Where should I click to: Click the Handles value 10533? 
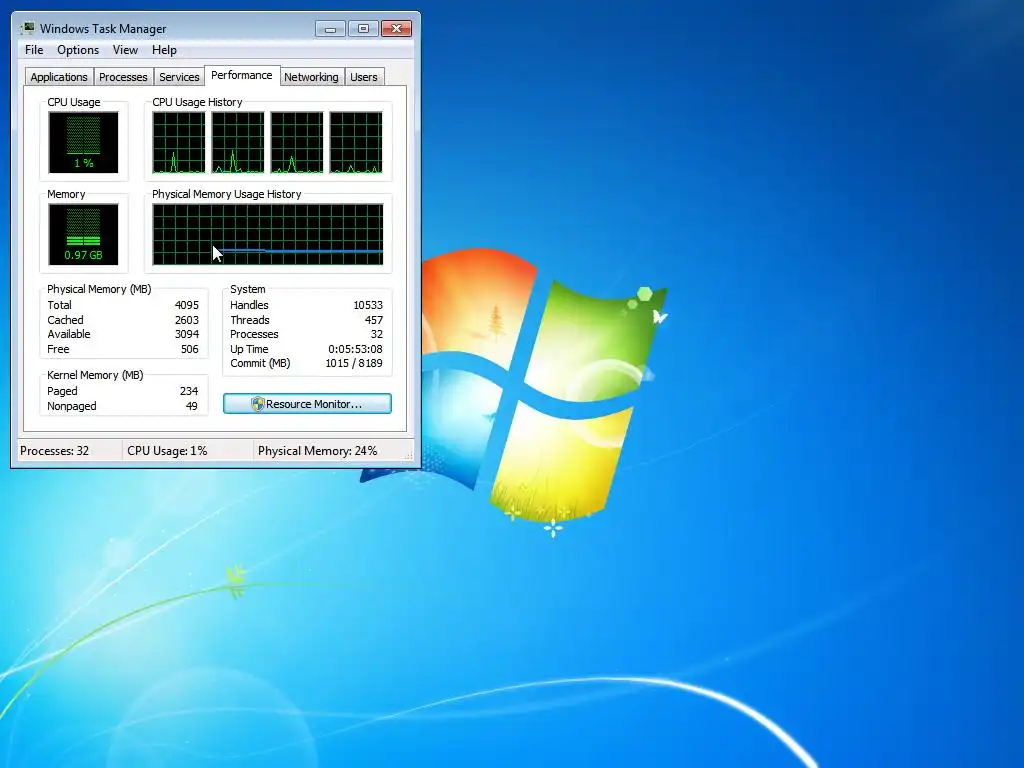click(368, 305)
